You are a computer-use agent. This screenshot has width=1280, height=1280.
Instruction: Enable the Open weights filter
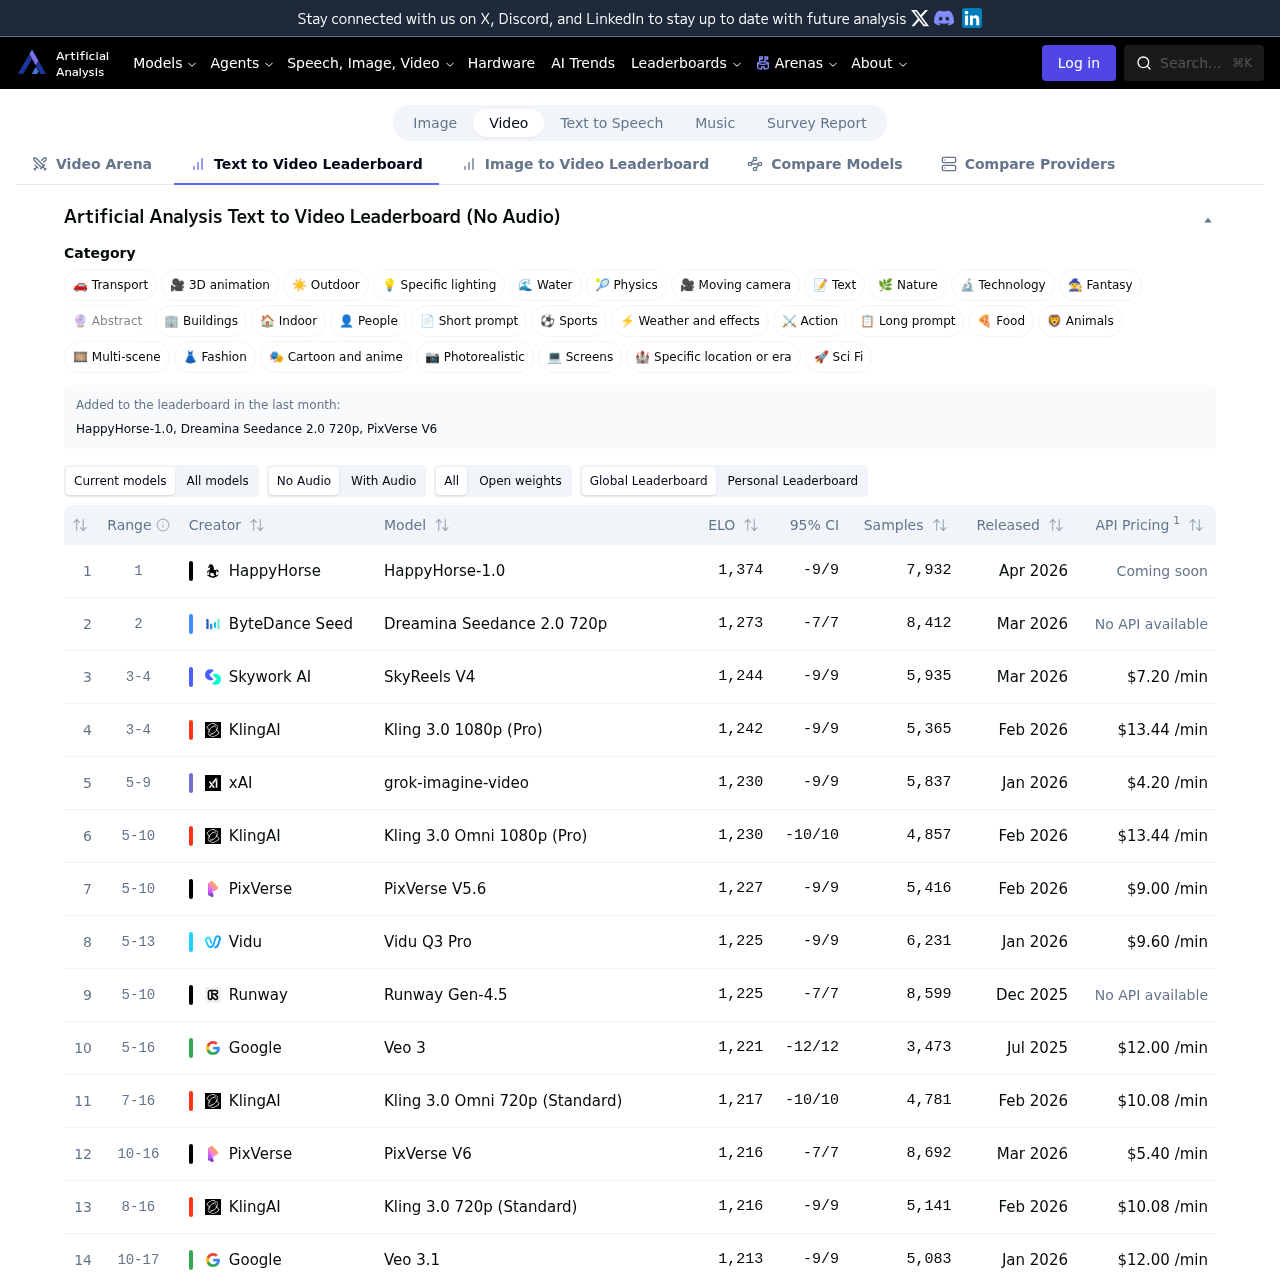520,481
